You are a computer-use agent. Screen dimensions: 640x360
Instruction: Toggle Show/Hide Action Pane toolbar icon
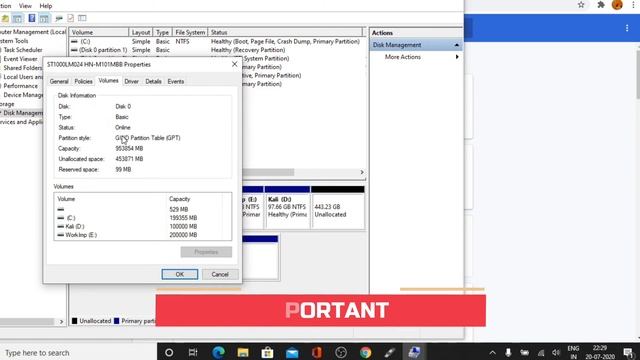coord(44,18)
